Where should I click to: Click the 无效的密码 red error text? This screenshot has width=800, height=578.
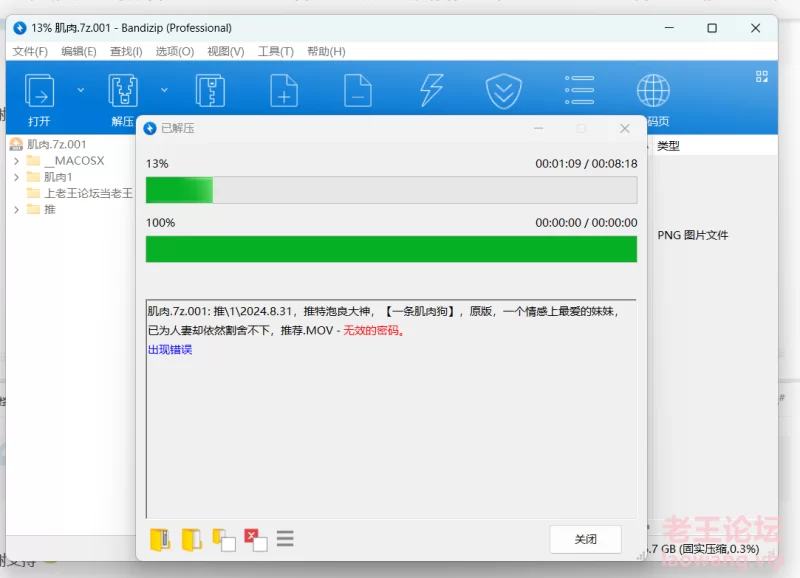click(374, 331)
